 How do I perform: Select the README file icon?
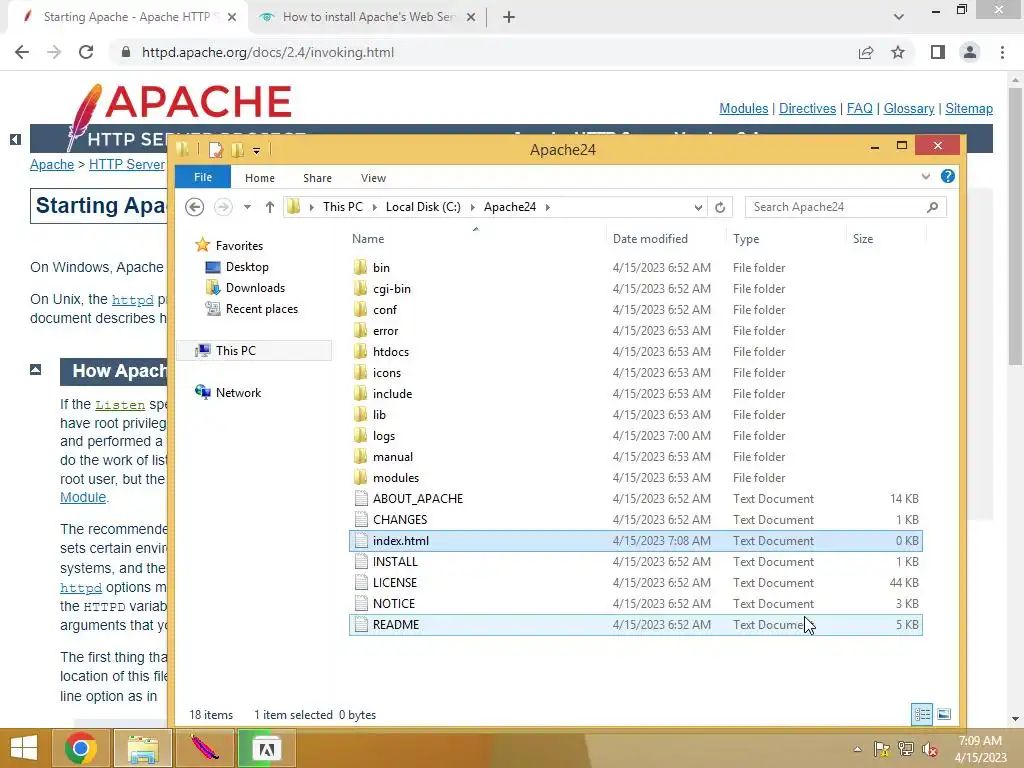coord(360,624)
